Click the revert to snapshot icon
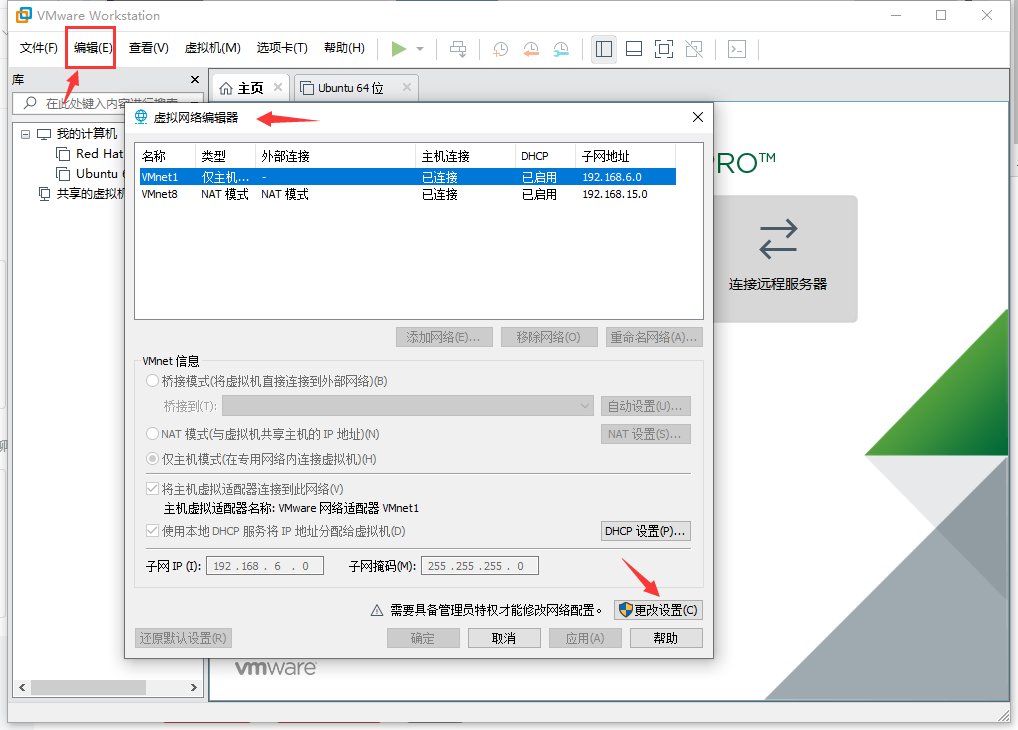This screenshot has width=1018, height=730. [x=531, y=49]
